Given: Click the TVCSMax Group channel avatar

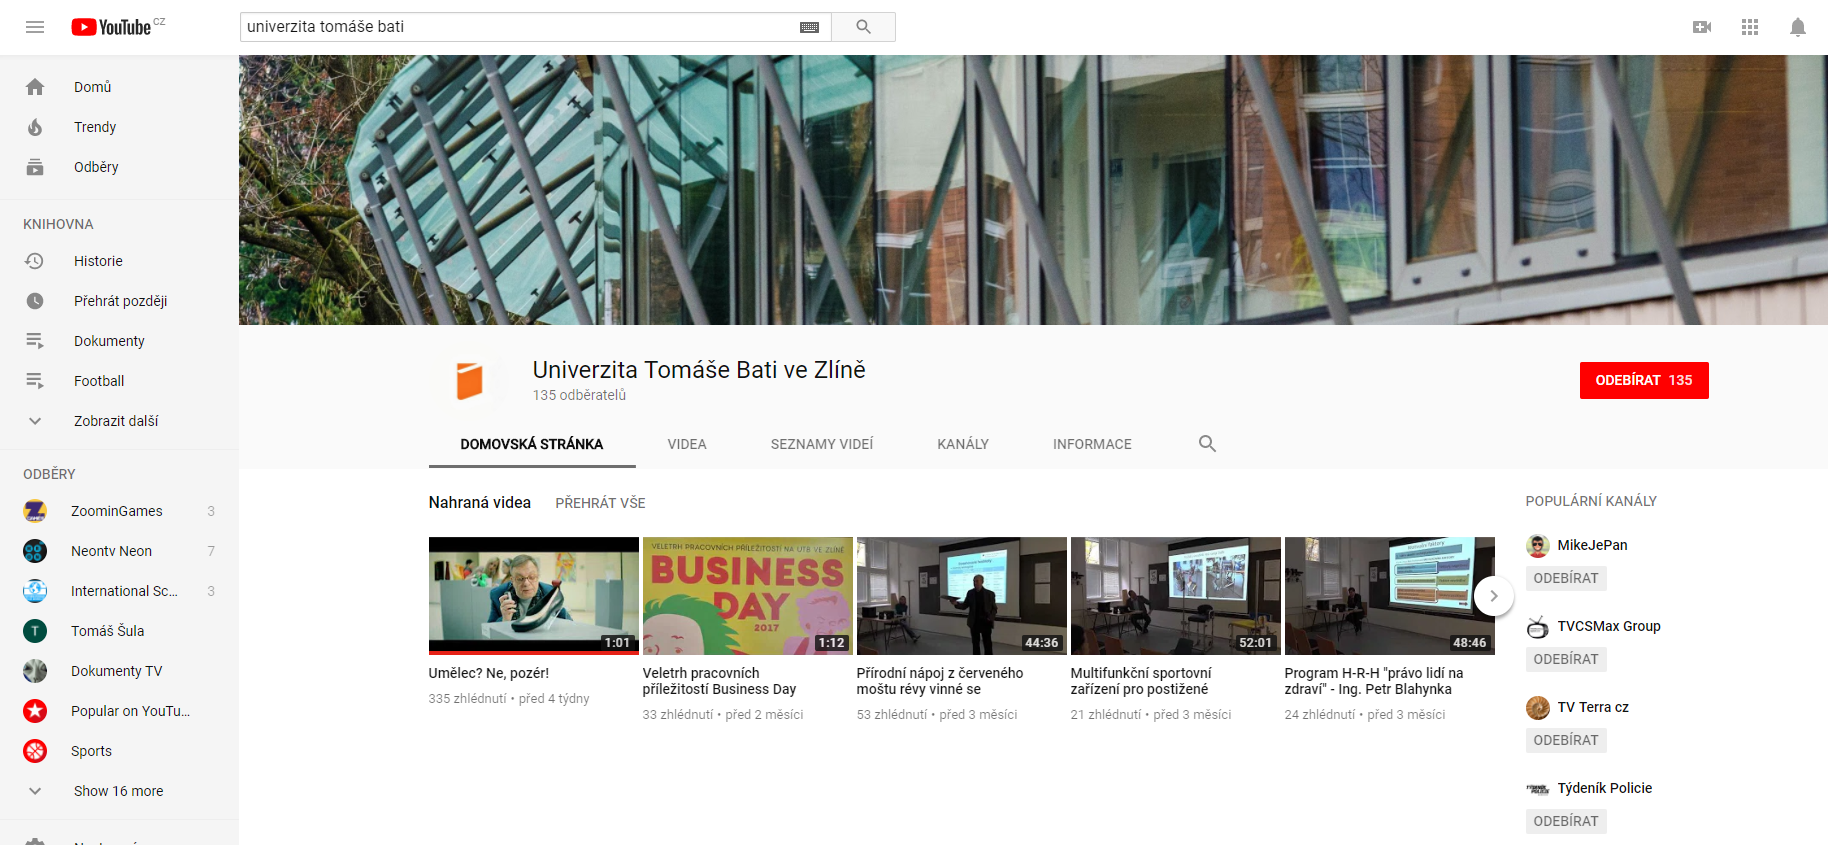Looking at the screenshot, I should [x=1537, y=626].
